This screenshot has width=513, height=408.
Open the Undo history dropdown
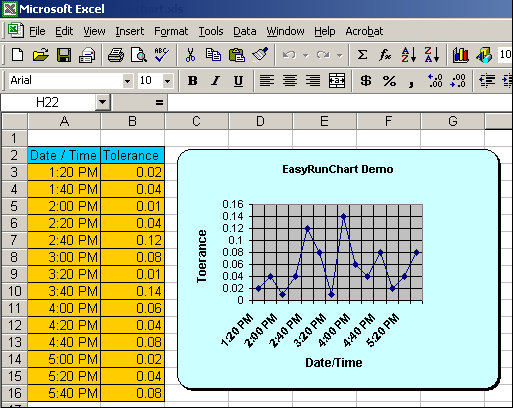point(306,55)
